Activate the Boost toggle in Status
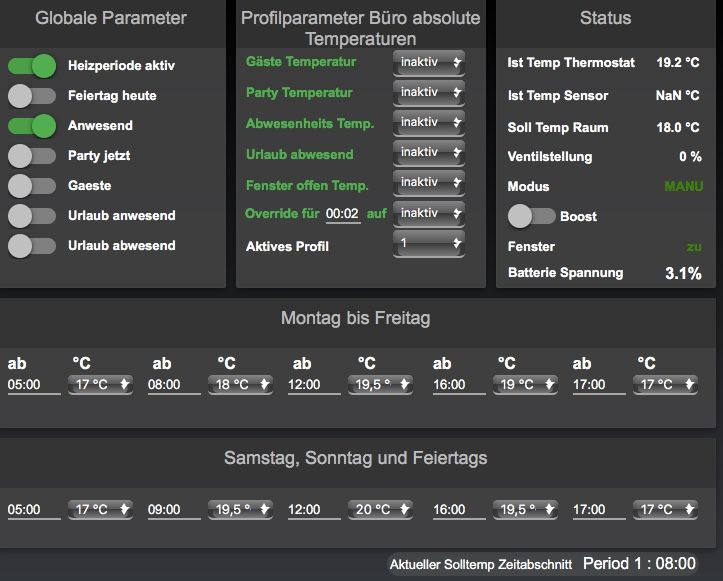The width and height of the screenshot is (723, 581). point(531,216)
